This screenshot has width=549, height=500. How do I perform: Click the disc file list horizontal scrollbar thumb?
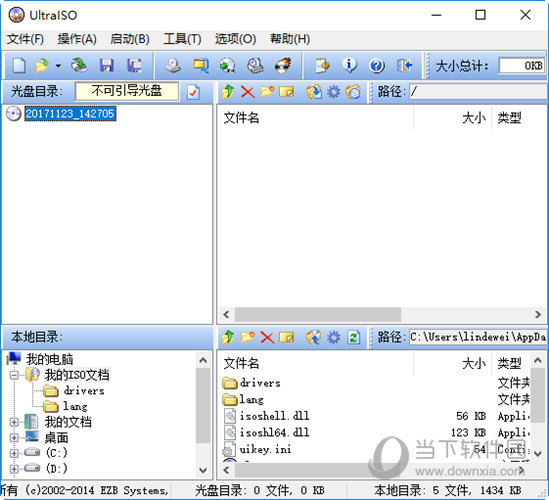[318, 314]
